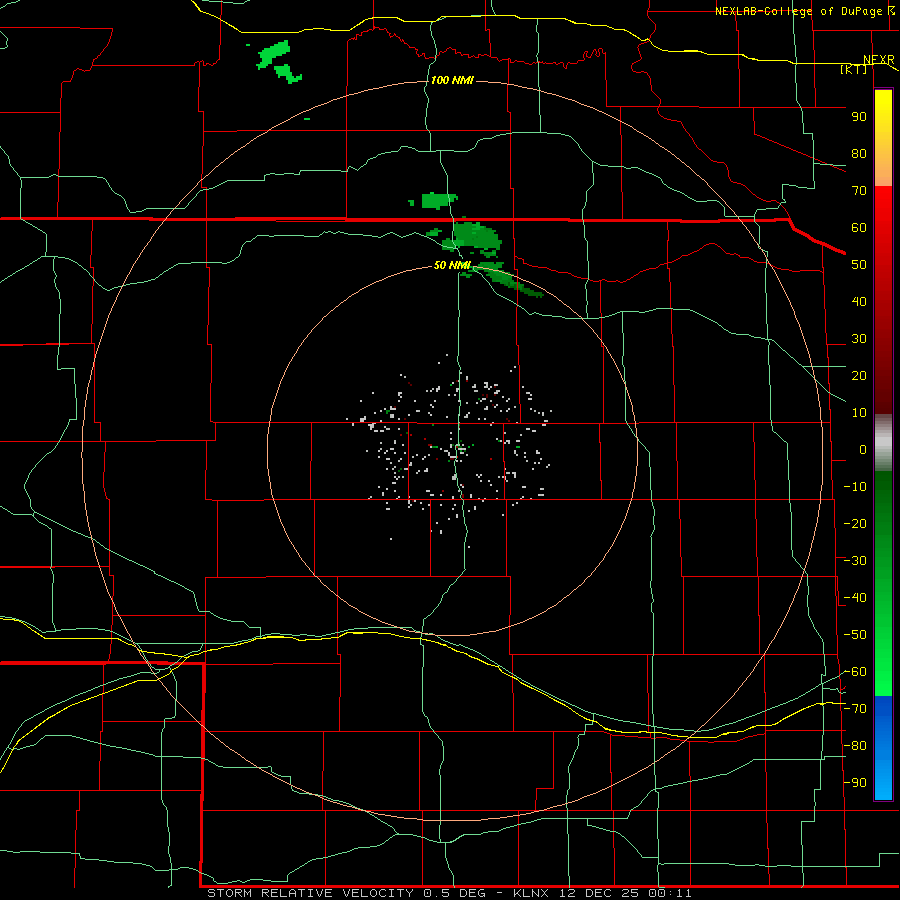This screenshot has width=900, height=900.
Task: Click the "-80" scale value
Action: pos(855,746)
